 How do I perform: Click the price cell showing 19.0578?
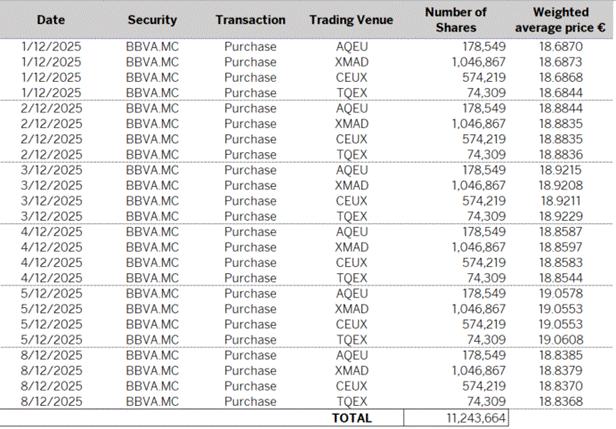click(561, 294)
